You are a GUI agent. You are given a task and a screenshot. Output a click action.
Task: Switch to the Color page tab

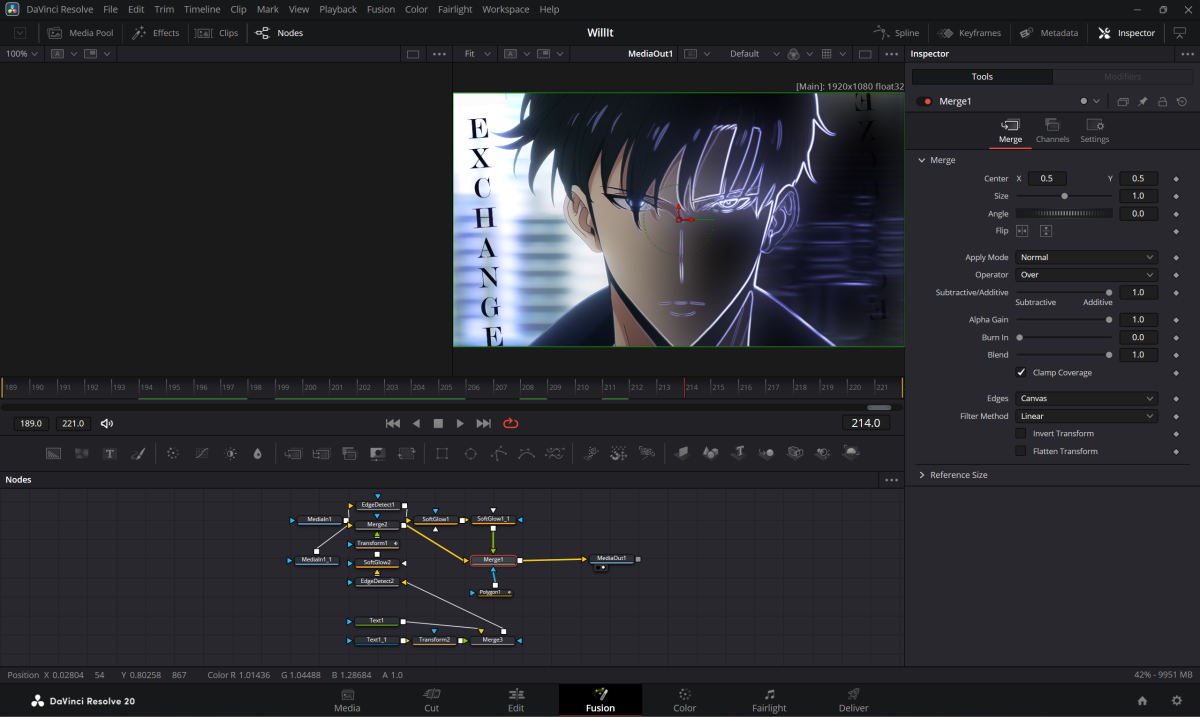(684, 700)
